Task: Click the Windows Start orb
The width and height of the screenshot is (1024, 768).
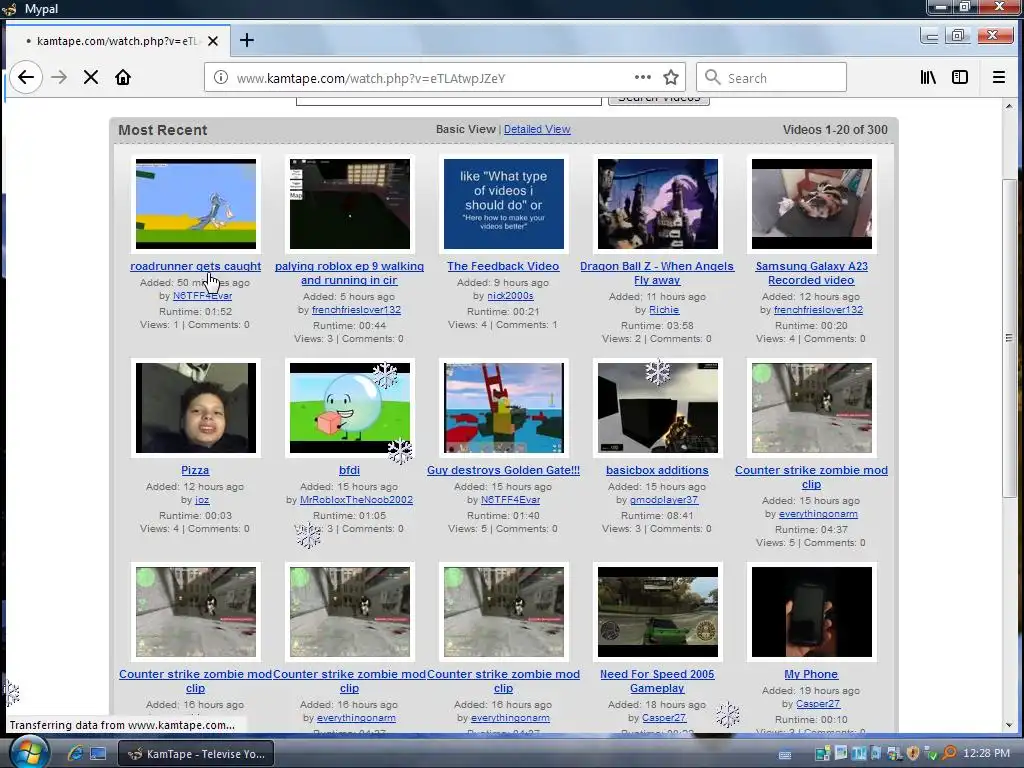Action: pyautogui.click(x=29, y=752)
